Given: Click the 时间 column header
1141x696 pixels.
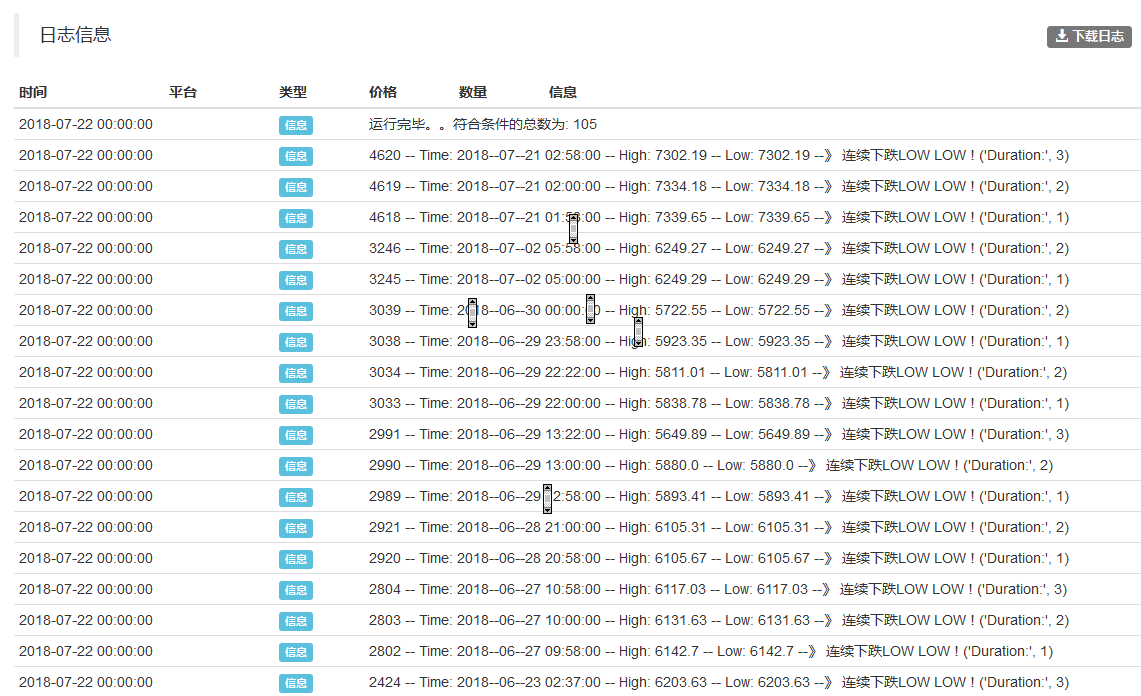Looking at the screenshot, I should pyautogui.click(x=33, y=92).
